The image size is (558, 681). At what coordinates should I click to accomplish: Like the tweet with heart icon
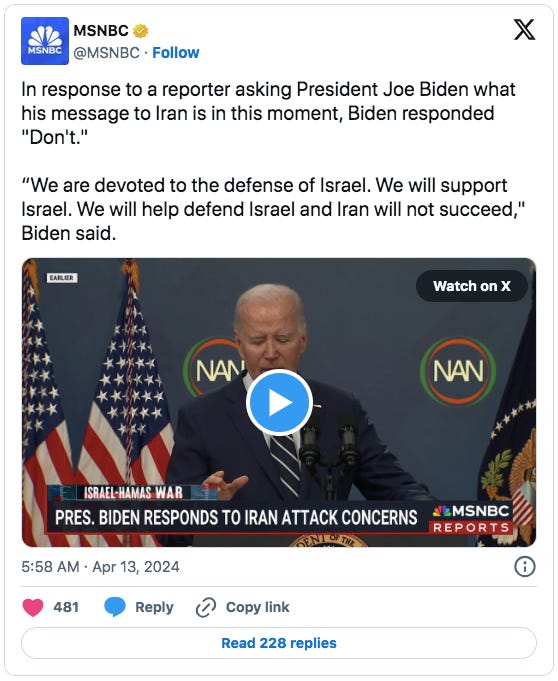tap(33, 607)
